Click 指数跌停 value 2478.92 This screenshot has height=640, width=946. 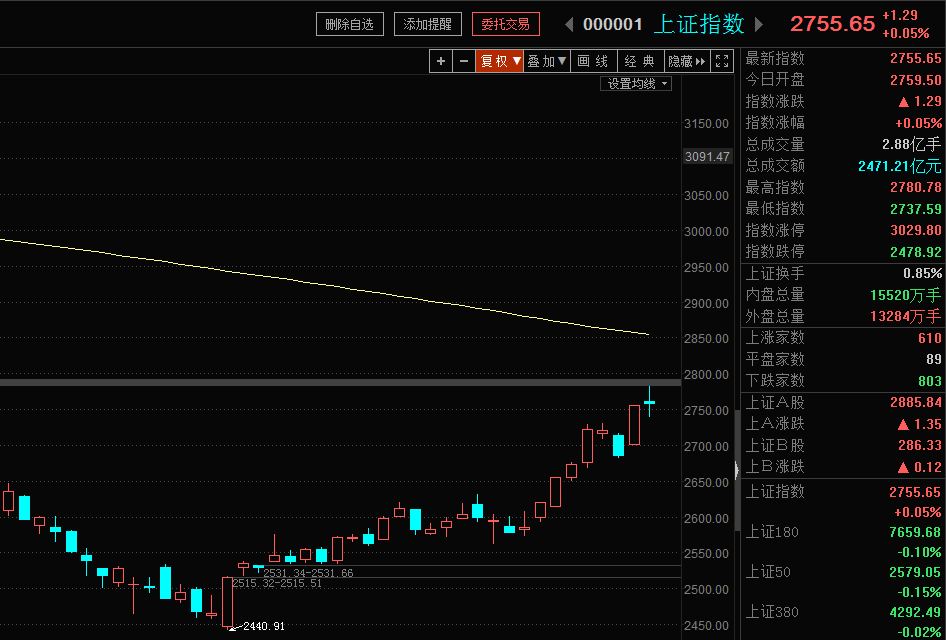coord(916,252)
